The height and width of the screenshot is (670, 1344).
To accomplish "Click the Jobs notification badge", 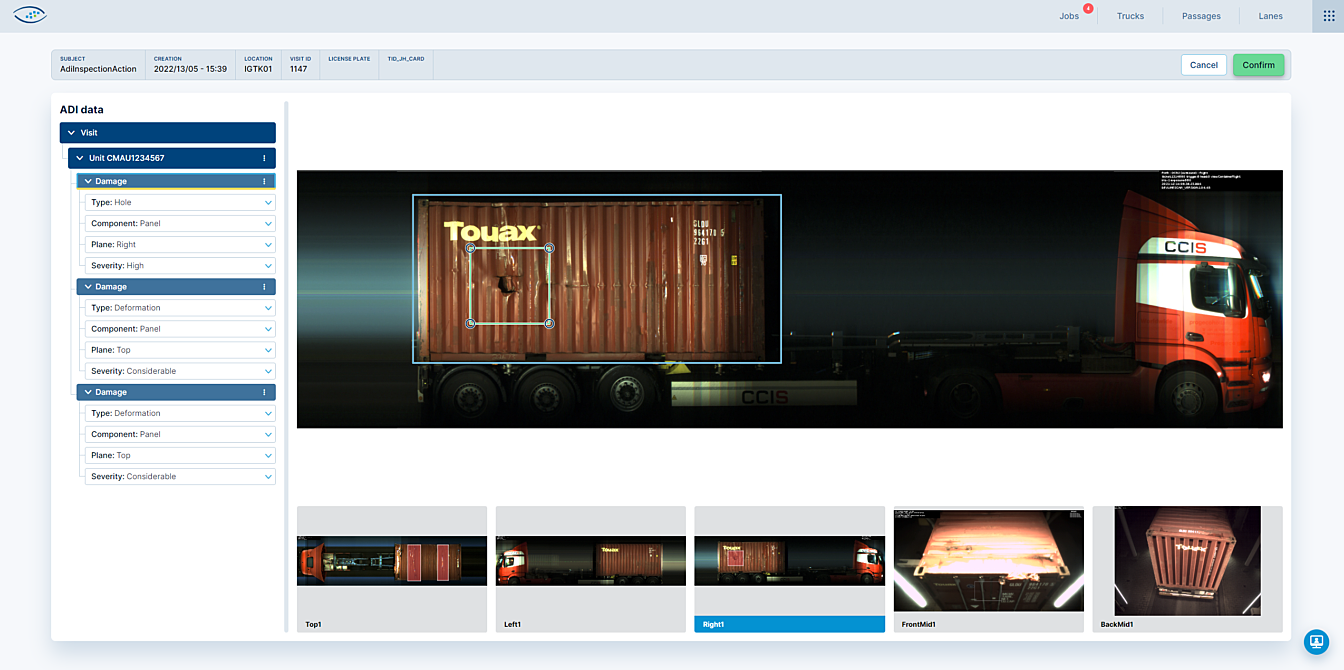I will 1088,9.
